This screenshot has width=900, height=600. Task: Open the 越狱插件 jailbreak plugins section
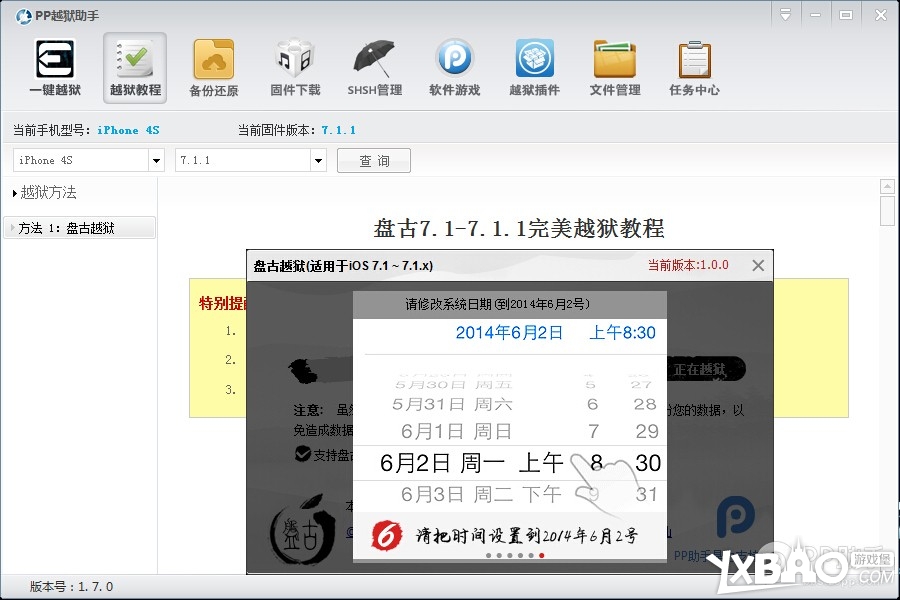tap(533, 66)
